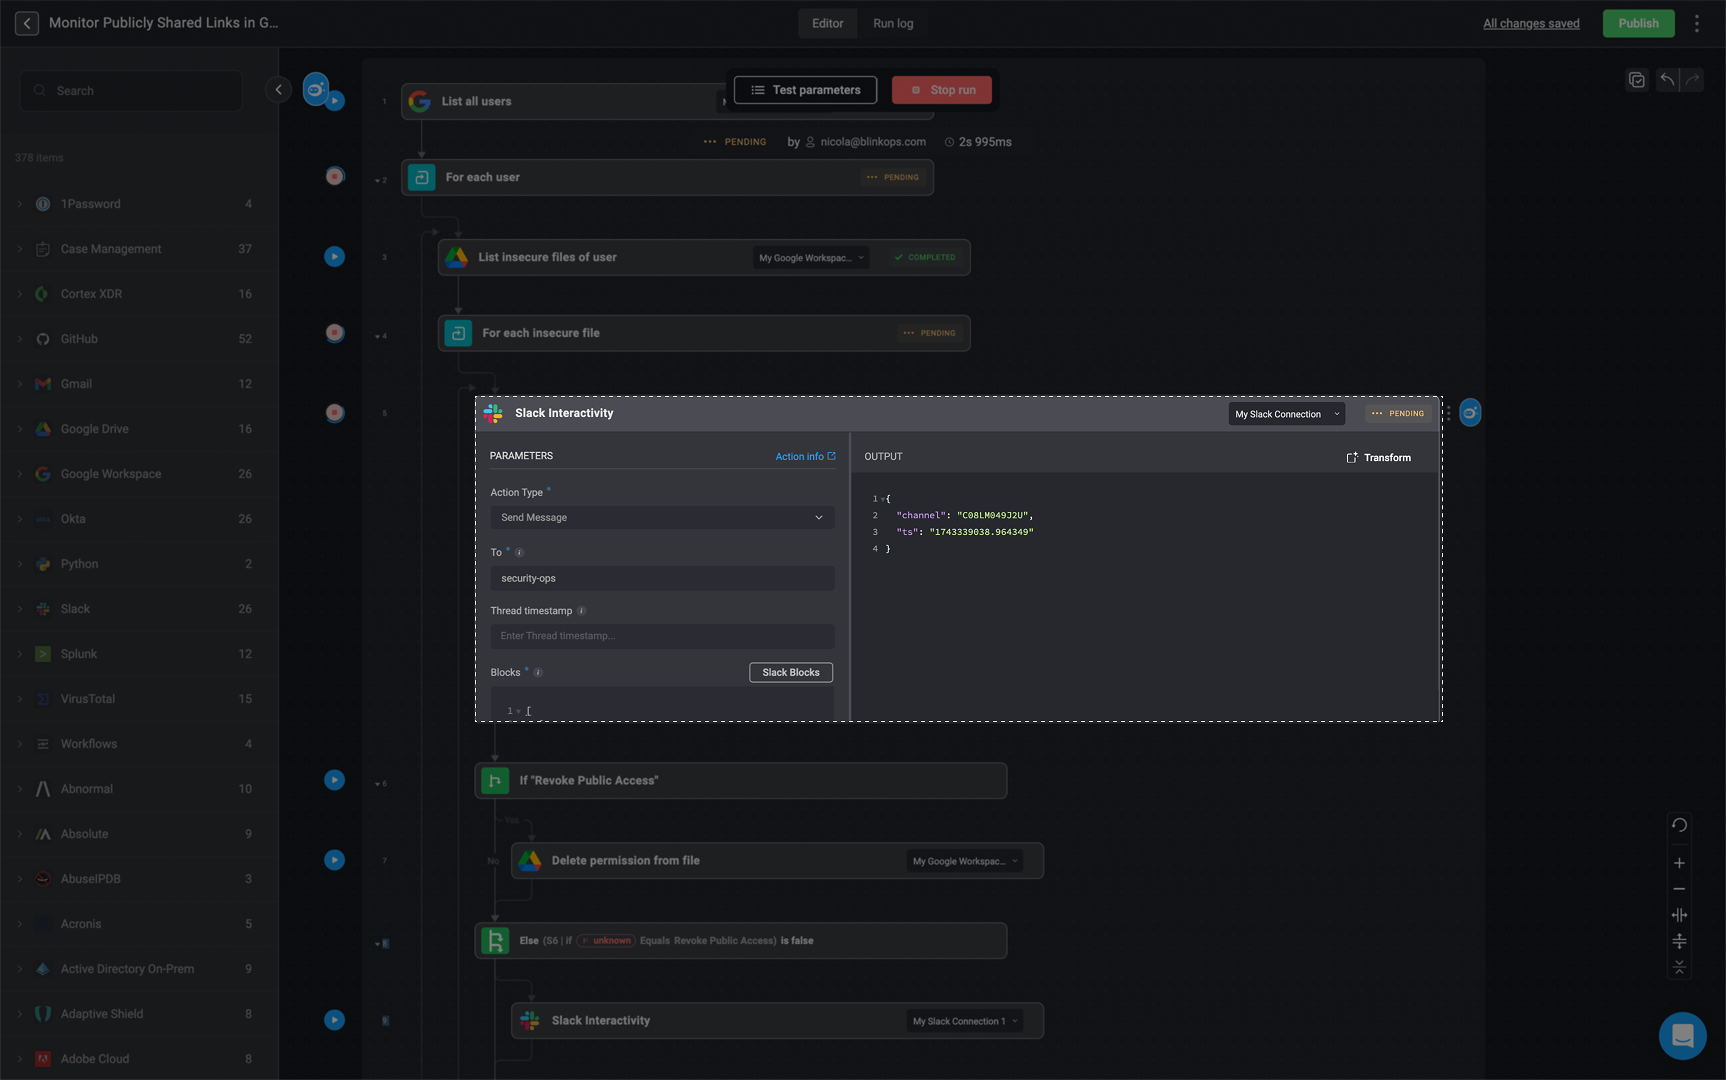This screenshot has width=1726, height=1080.
Task: Run the If Revoke Public Access step
Action: coord(335,780)
